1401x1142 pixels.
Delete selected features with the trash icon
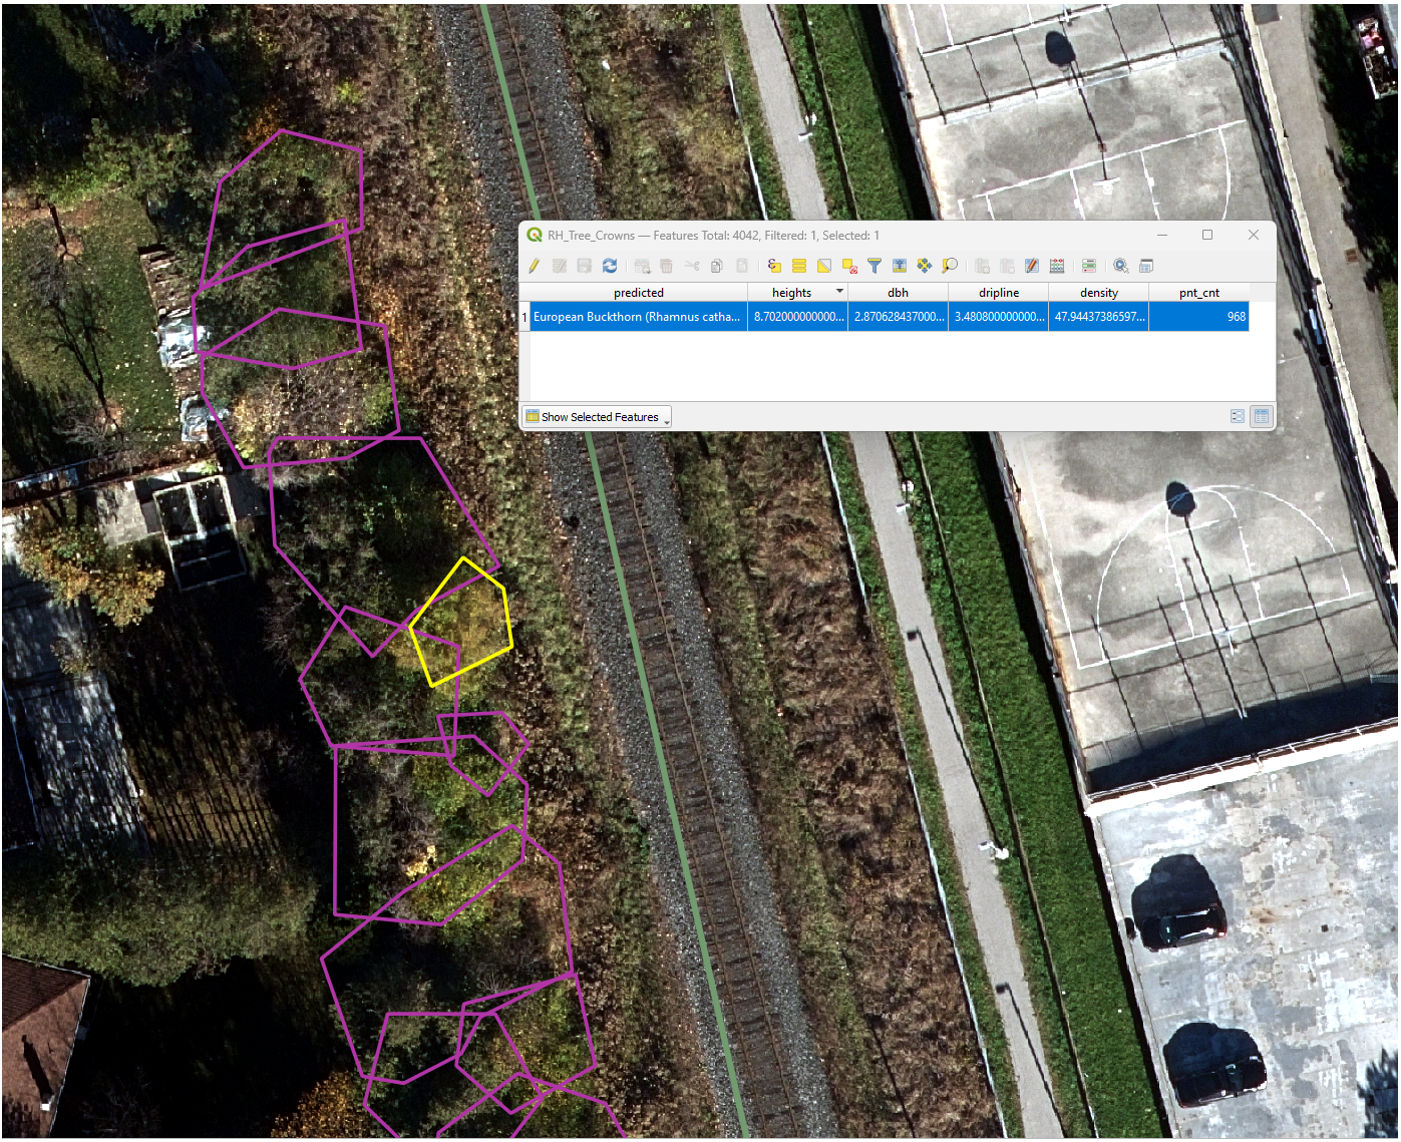pos(666,265)
